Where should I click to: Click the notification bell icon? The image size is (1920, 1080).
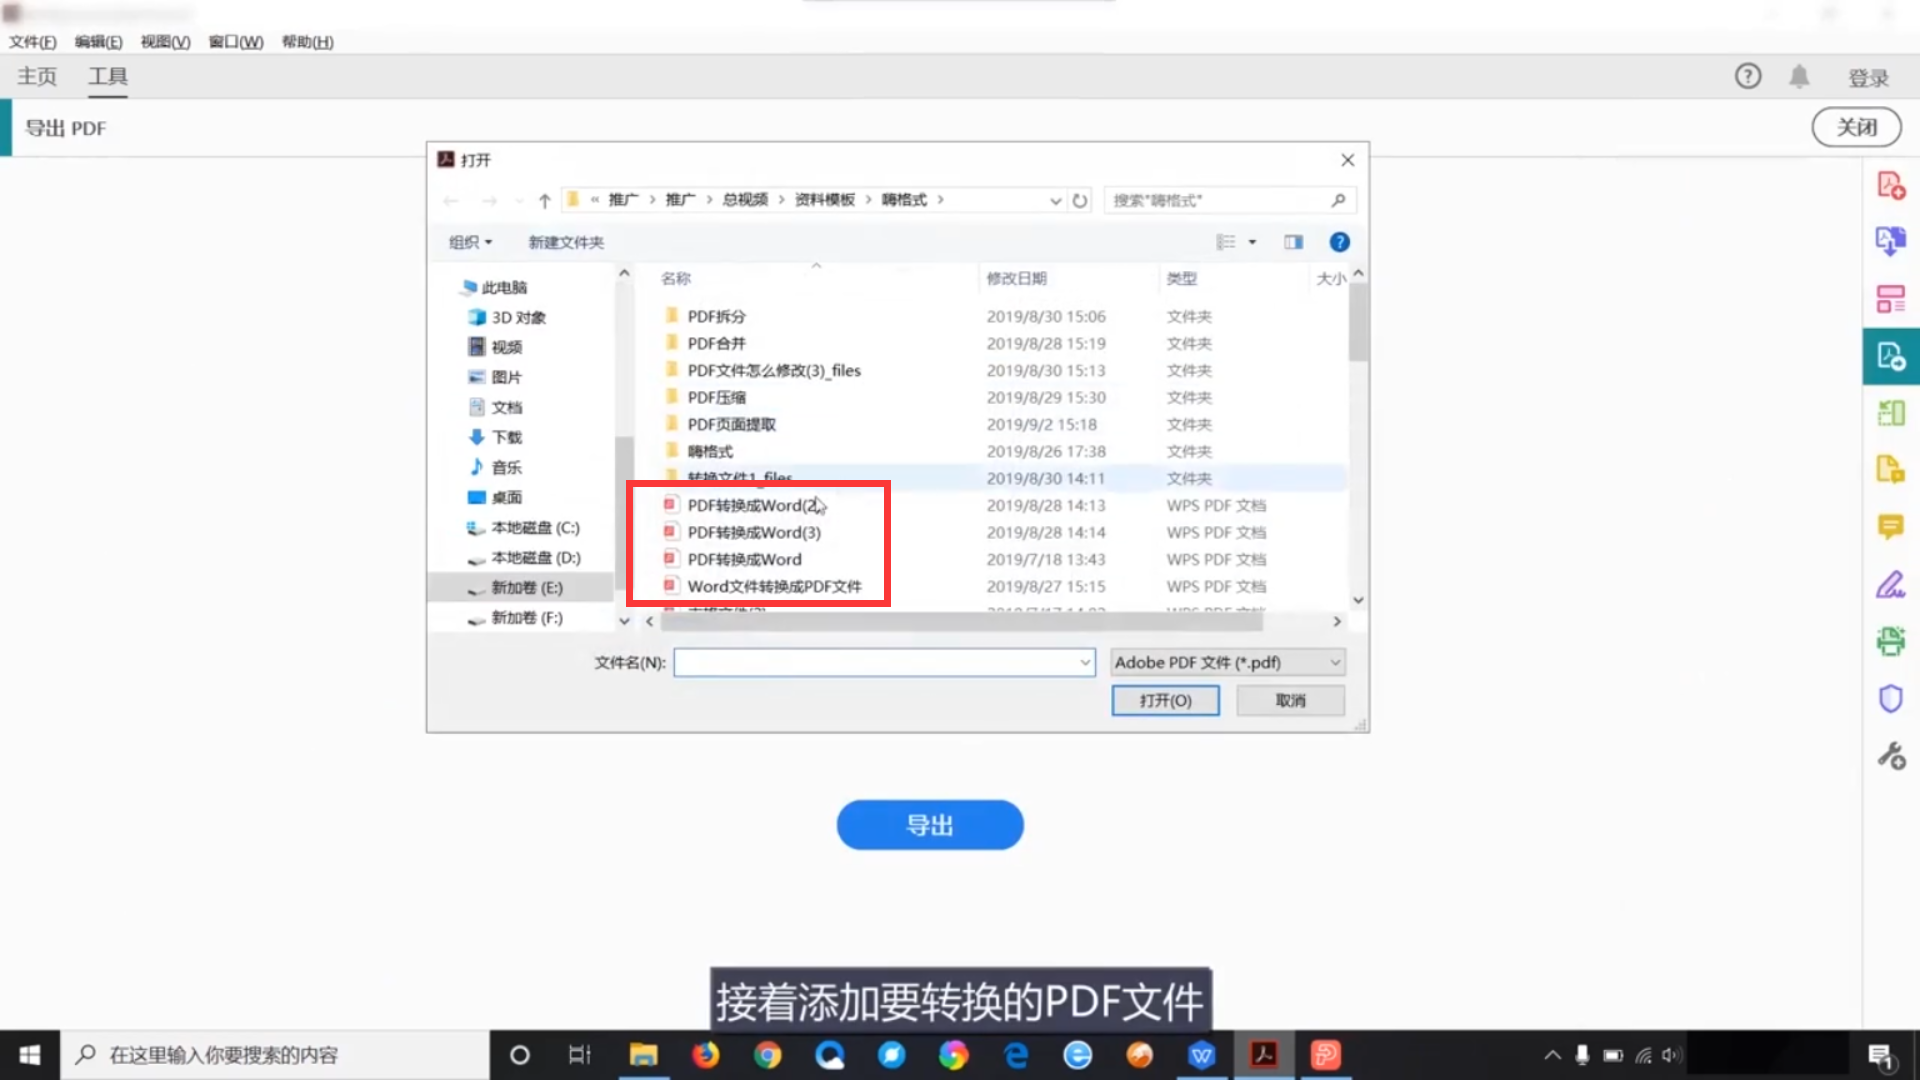1800,76
